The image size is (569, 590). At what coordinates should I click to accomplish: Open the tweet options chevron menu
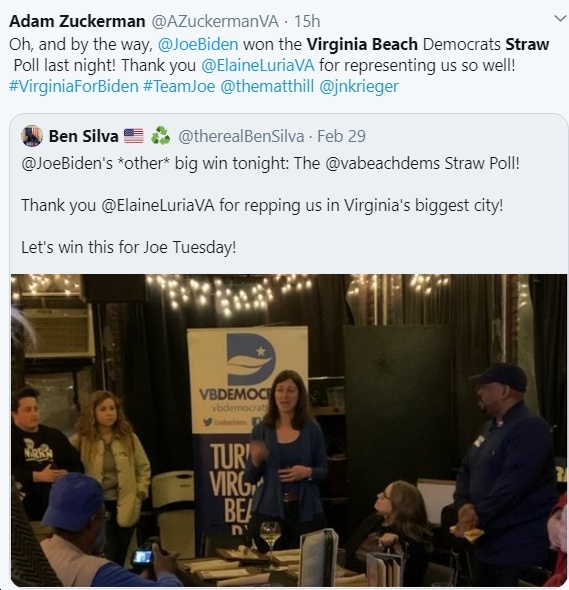click(560, 18)
